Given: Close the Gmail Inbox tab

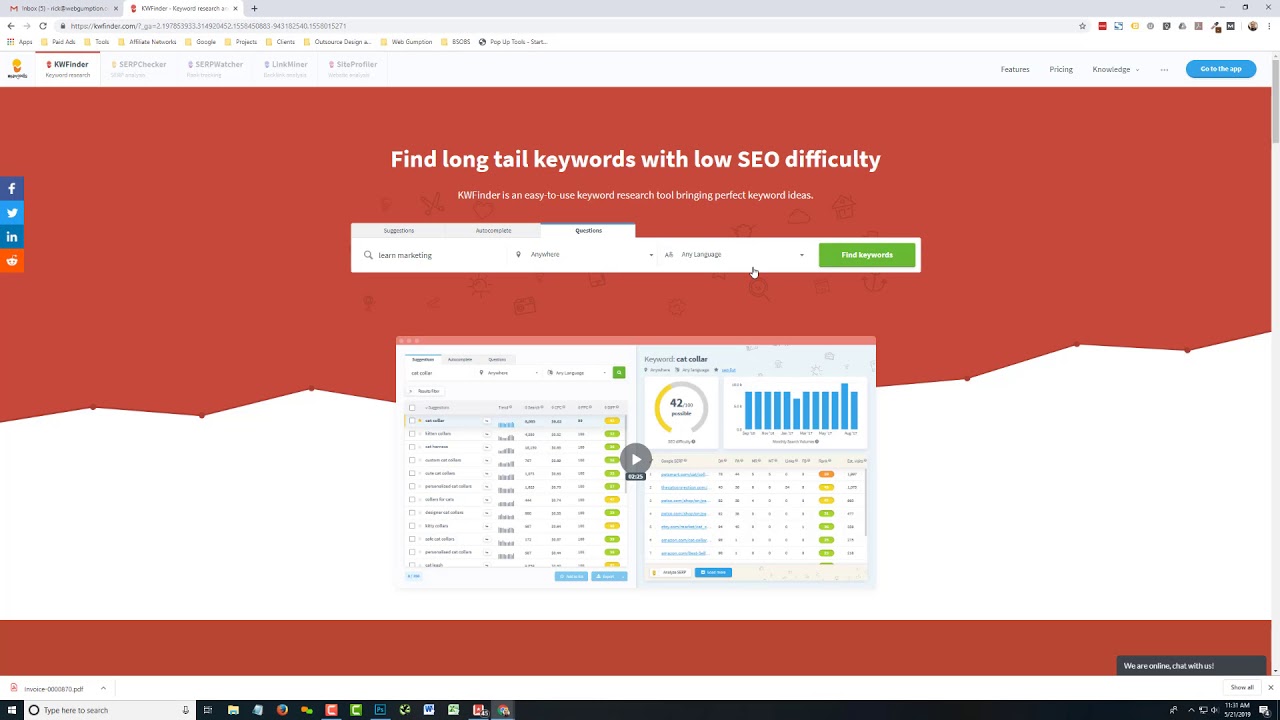Looking at the screenshot, I should click(x=116, y=8).
